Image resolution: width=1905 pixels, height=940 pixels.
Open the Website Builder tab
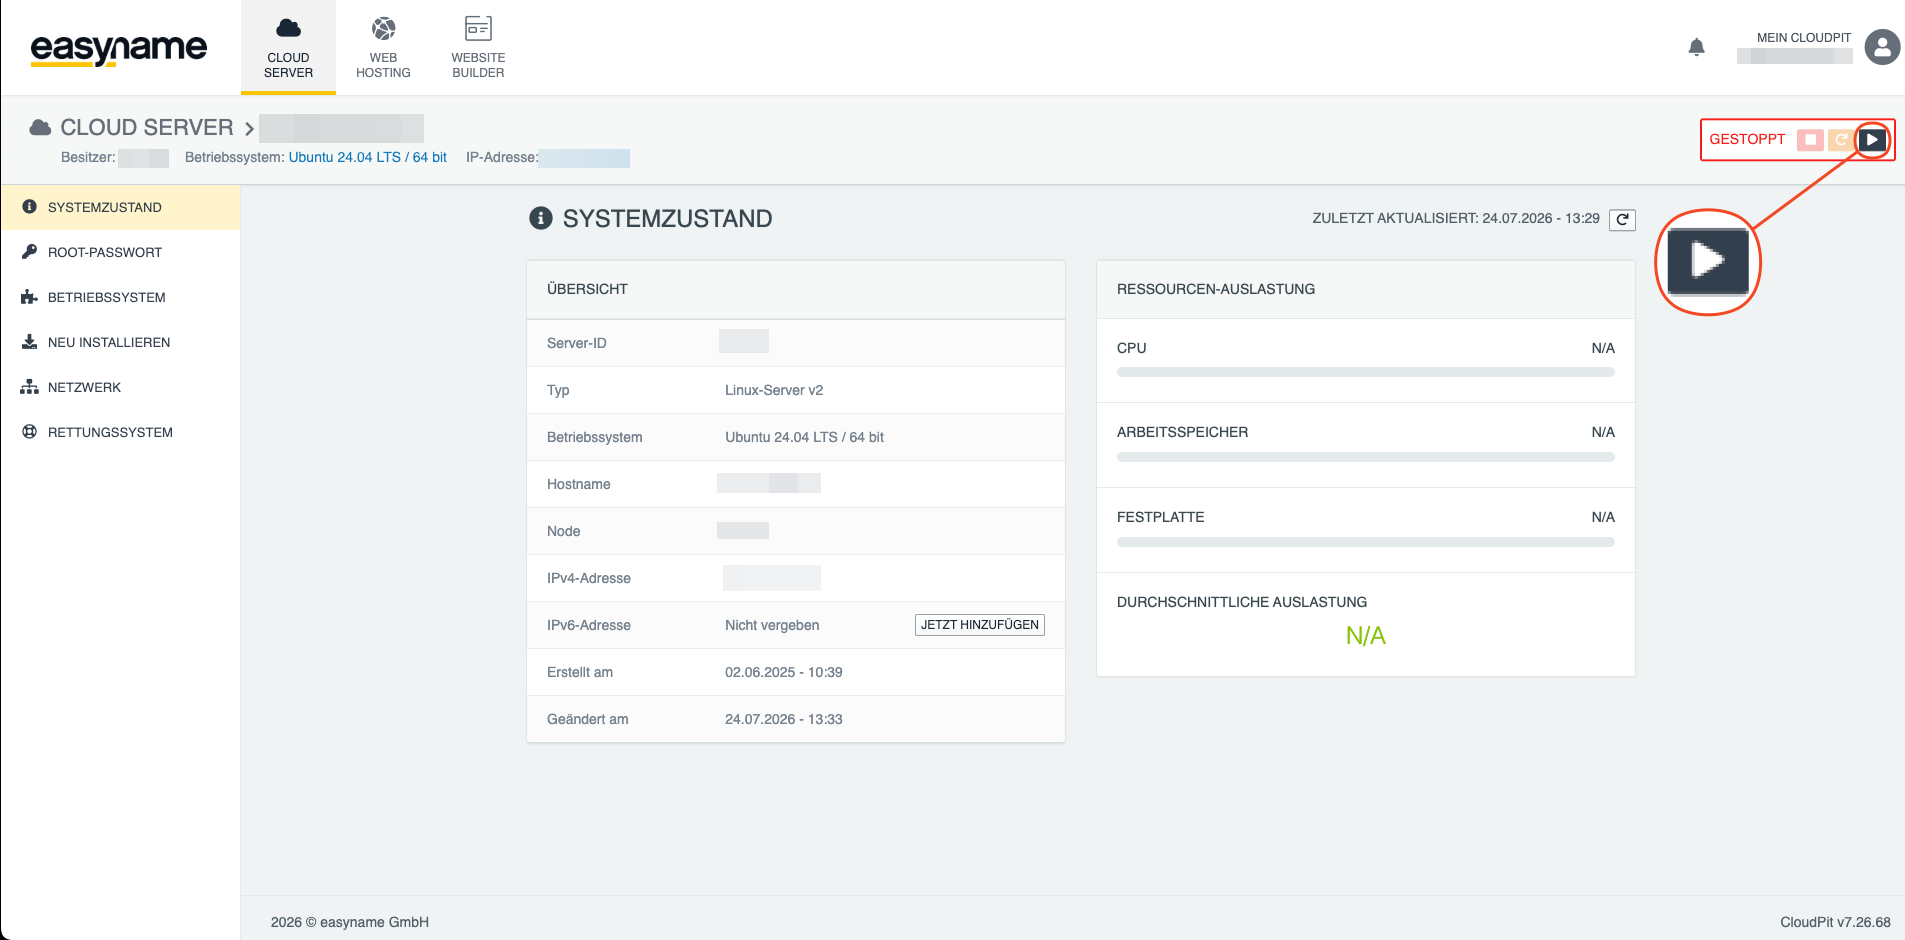478,47
